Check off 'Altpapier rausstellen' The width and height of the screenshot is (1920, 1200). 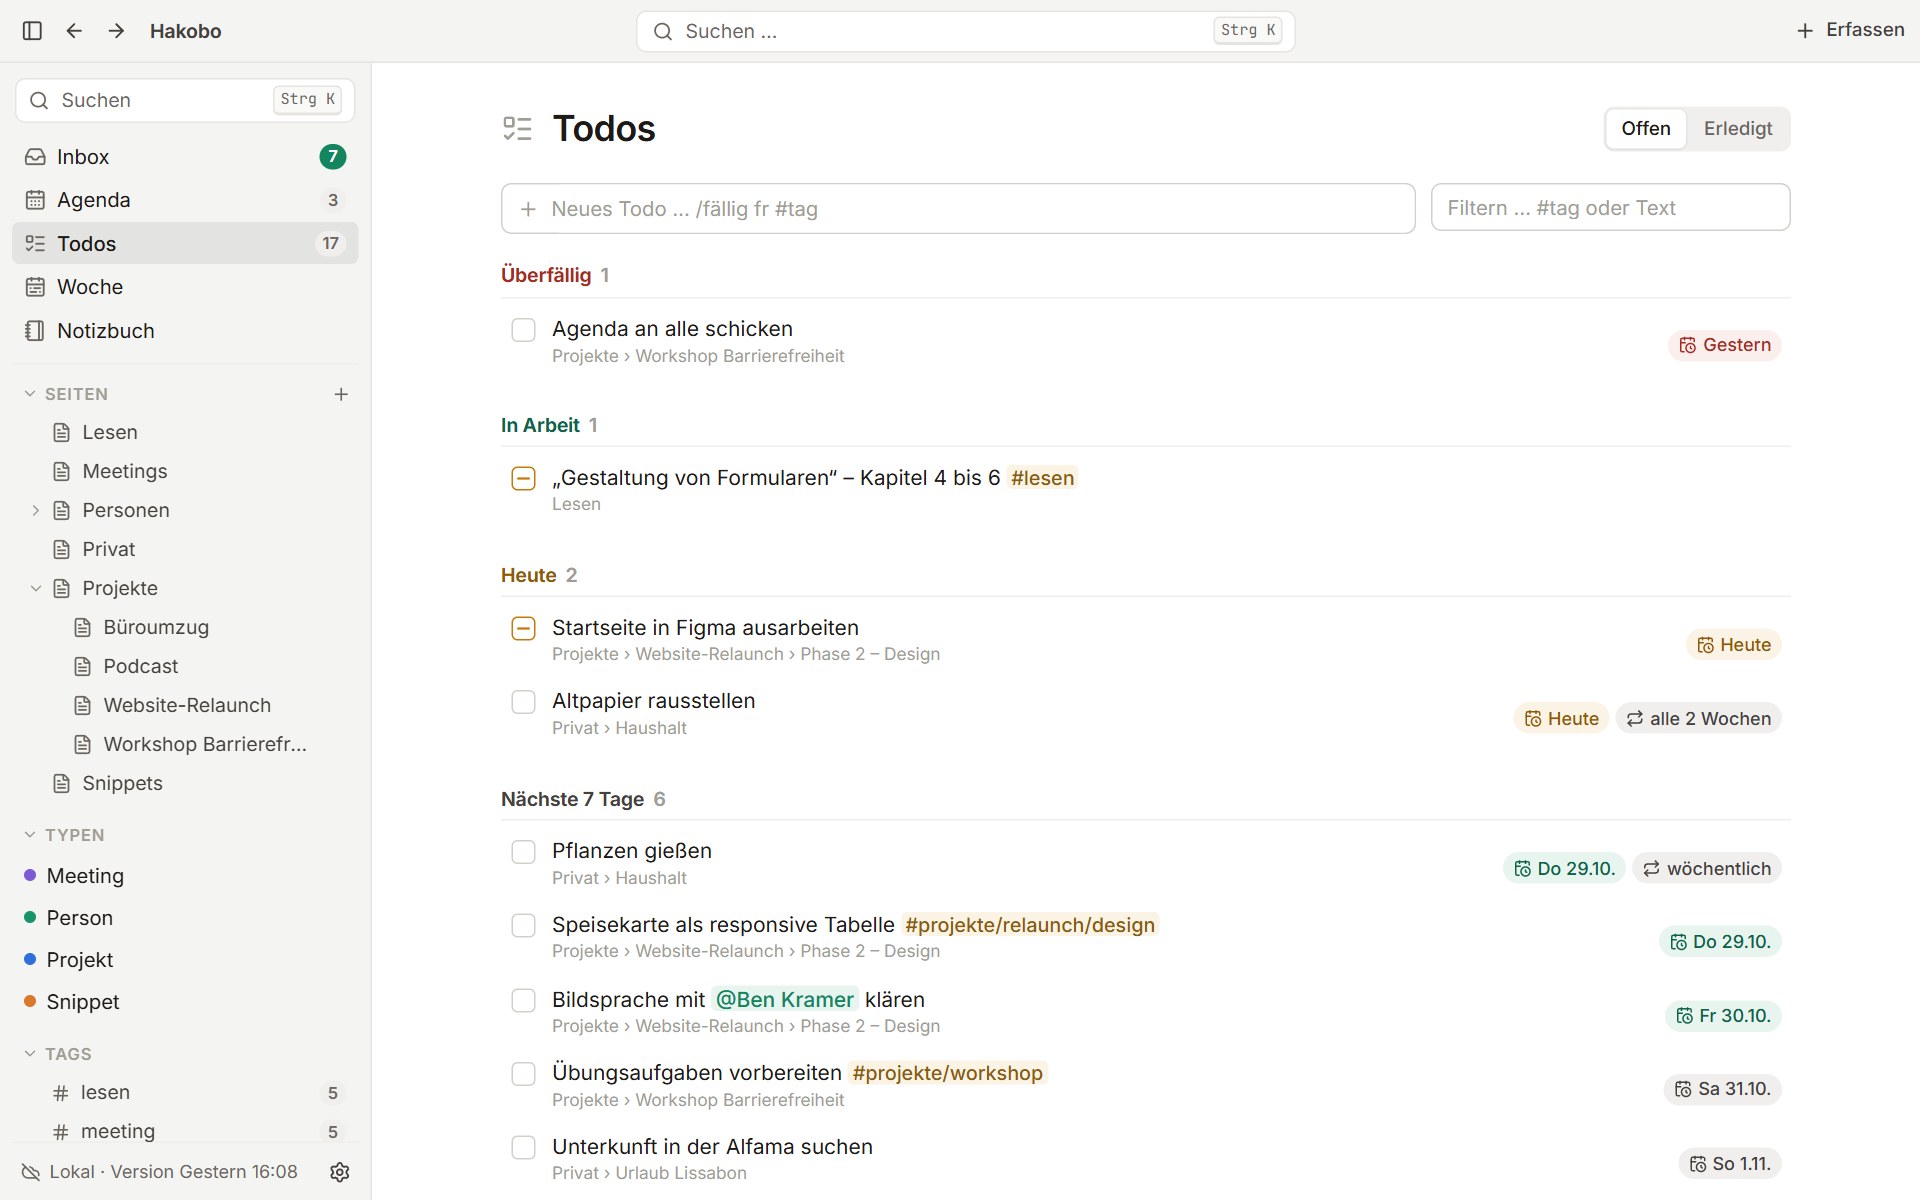[x=523, y=702]
